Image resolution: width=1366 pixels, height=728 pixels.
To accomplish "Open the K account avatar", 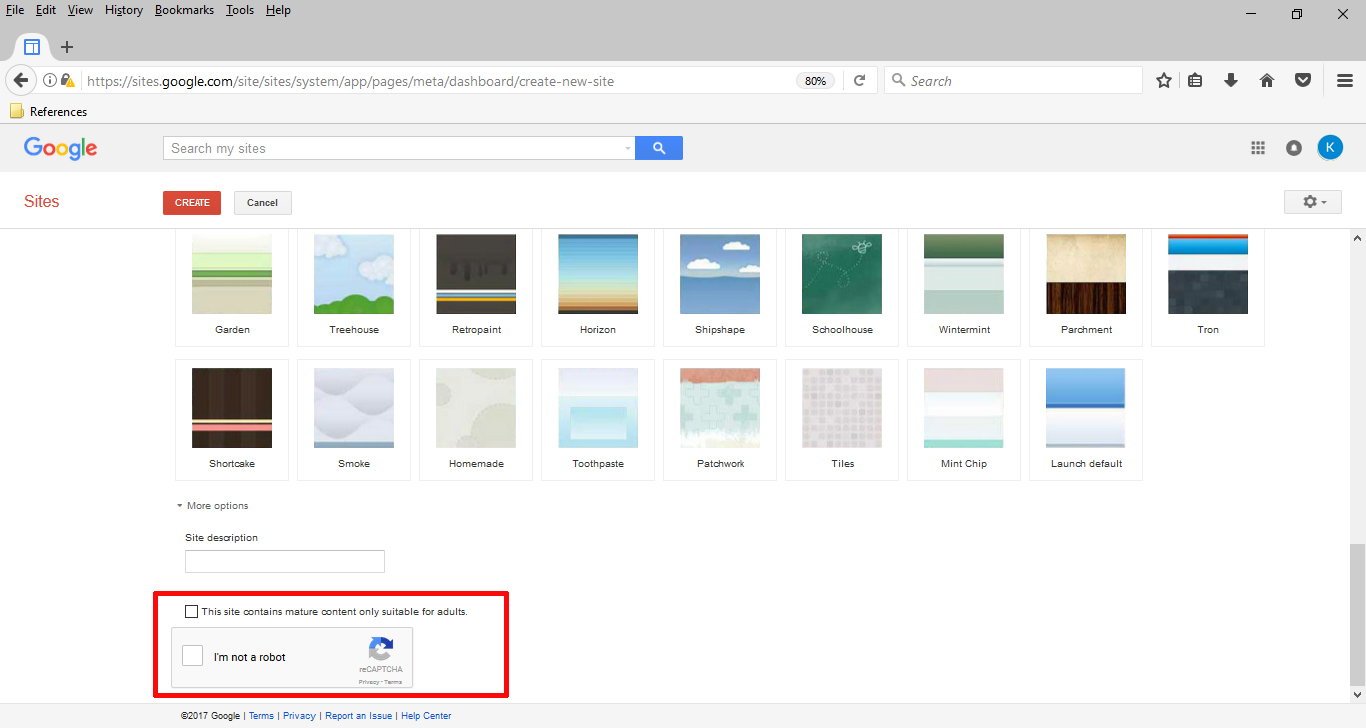I will [1330, 148].
